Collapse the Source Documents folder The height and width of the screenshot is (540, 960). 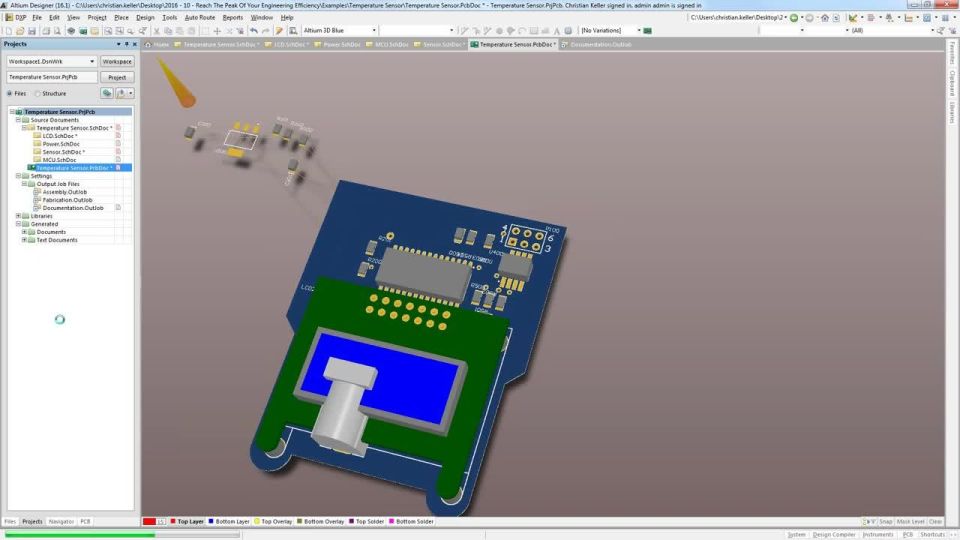(18, 120)
